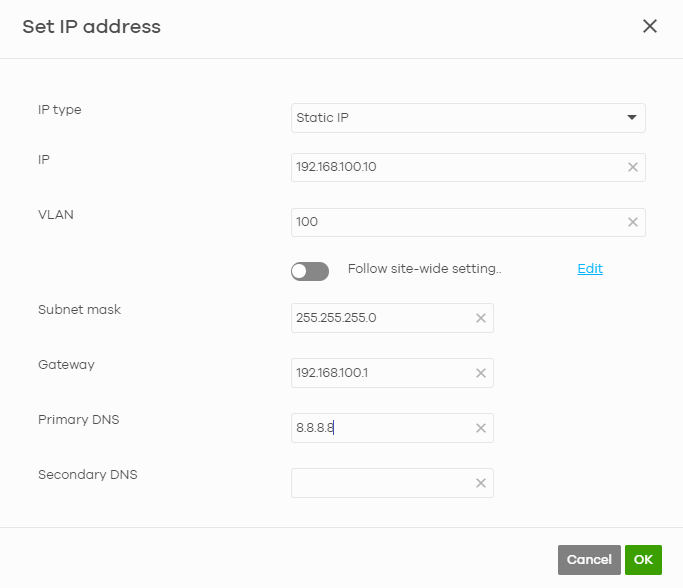683x588 pixels.
Task: Clear the IP field with its X icon
Action: pyautogui.click(x=632, y=167)
